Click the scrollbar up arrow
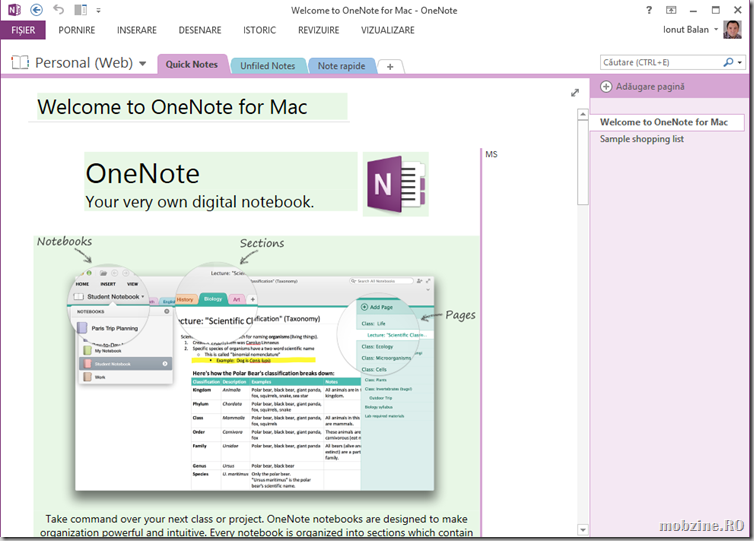Image resolution: width=754 pixels, height=541 pixels. coord(583,114)
